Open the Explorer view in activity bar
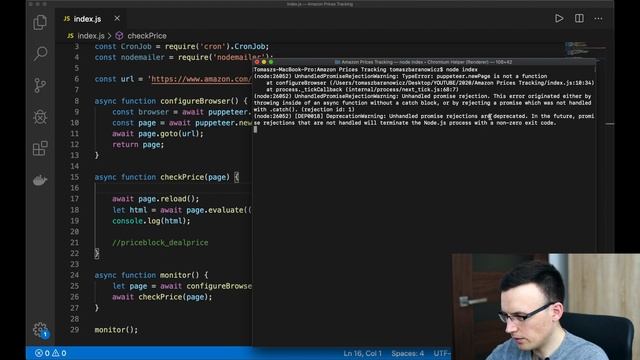640x360 pixels. pos(40,22)
